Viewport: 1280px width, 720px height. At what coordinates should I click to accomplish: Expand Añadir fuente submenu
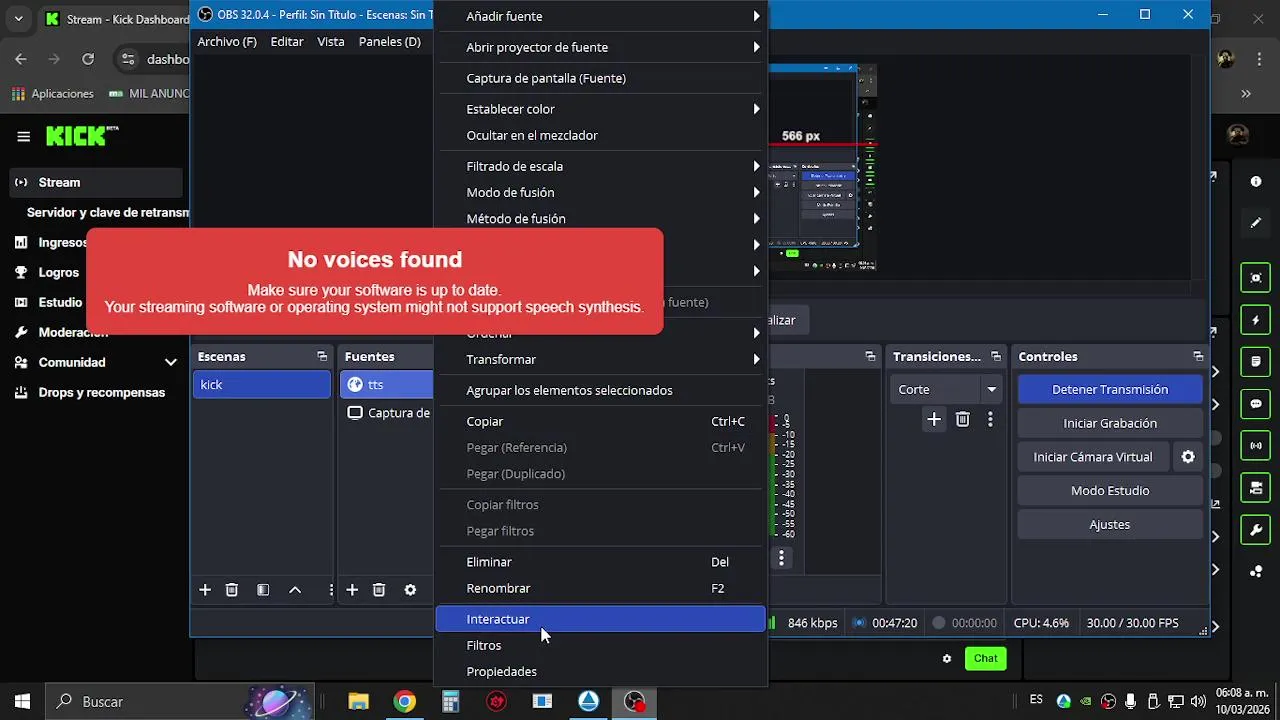[x=600, y=16]
